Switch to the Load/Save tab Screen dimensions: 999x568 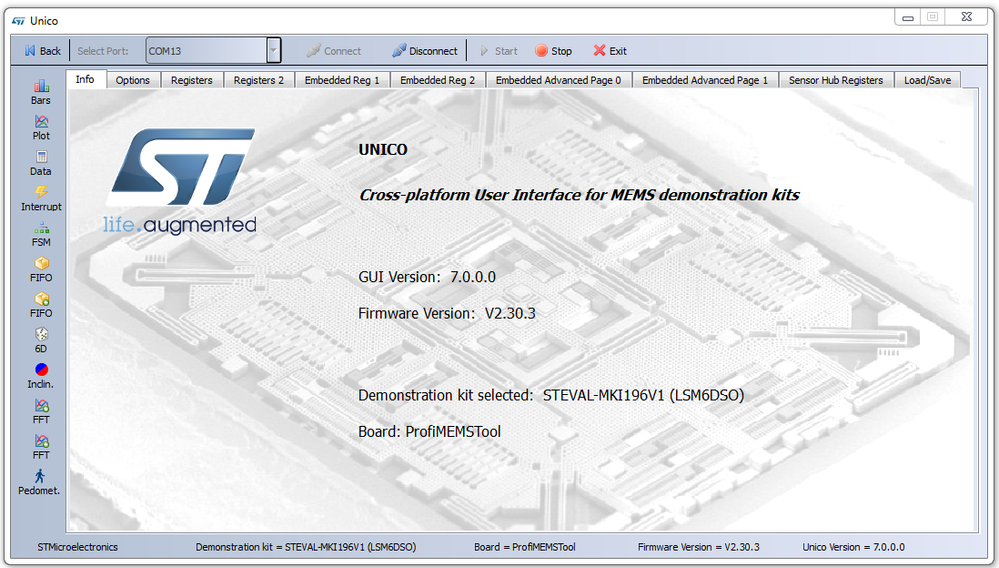pos(928,80)
